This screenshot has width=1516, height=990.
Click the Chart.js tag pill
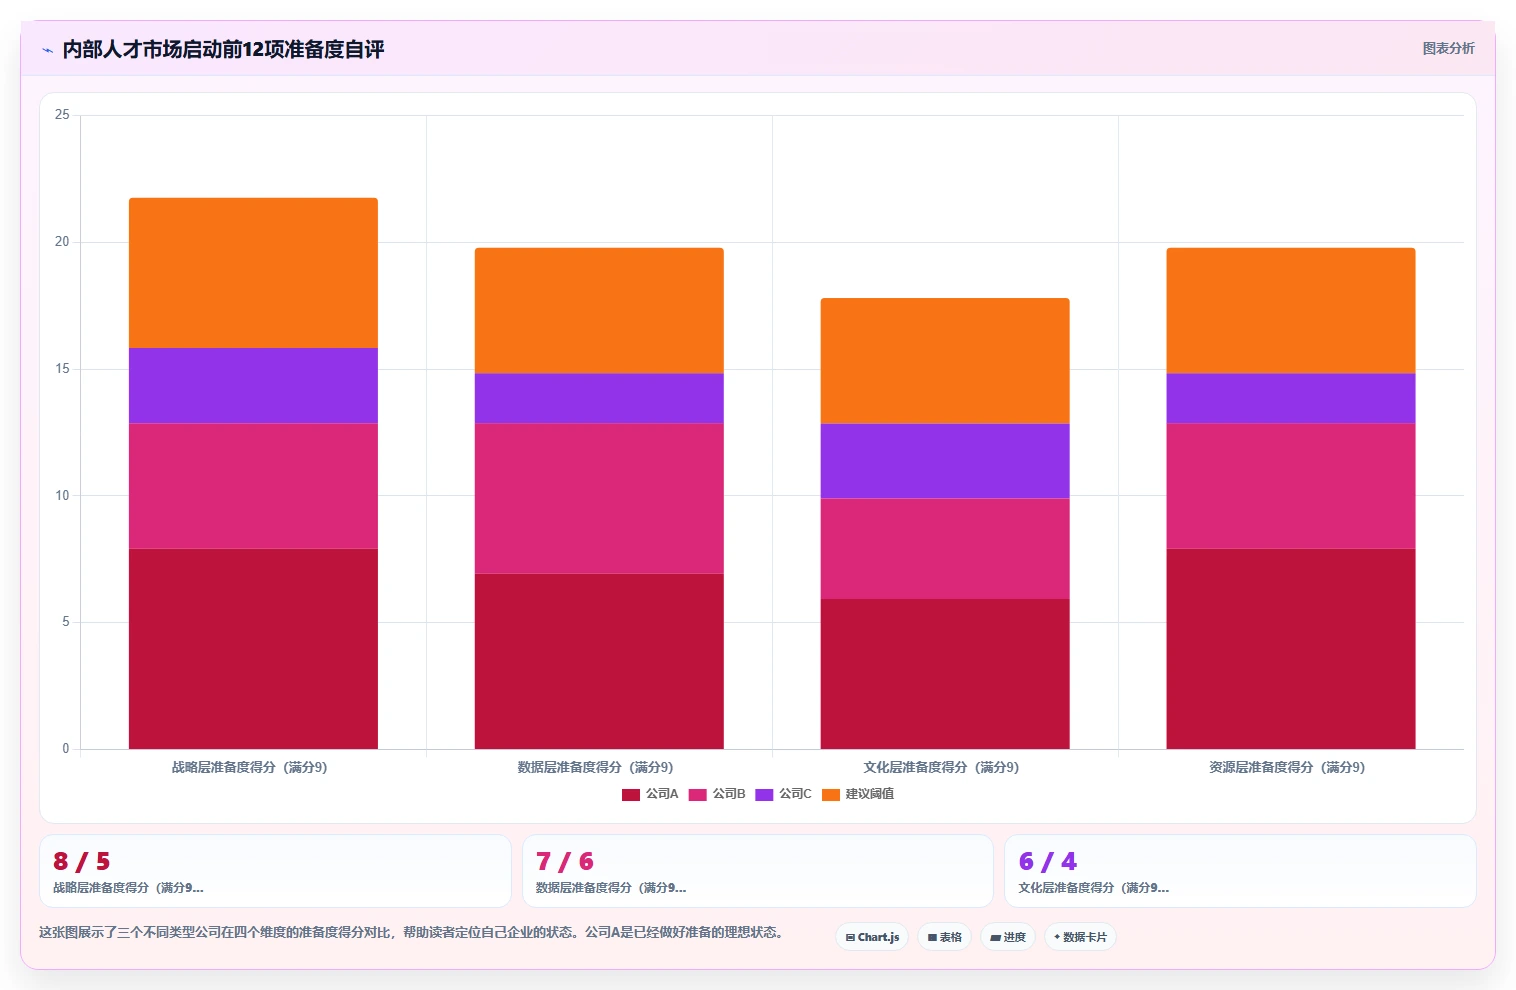click(x=872, y=937)
